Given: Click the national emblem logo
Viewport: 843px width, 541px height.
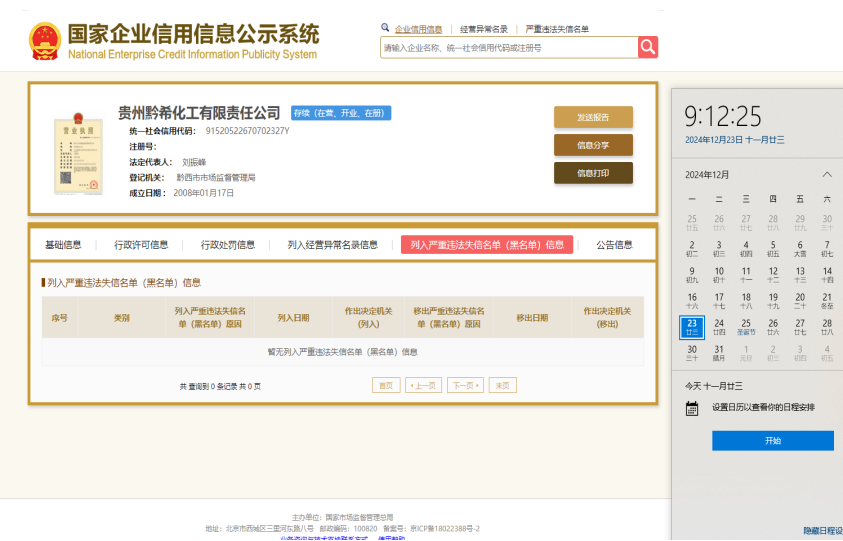Looking at the screenshot, I should click(44, 40).
